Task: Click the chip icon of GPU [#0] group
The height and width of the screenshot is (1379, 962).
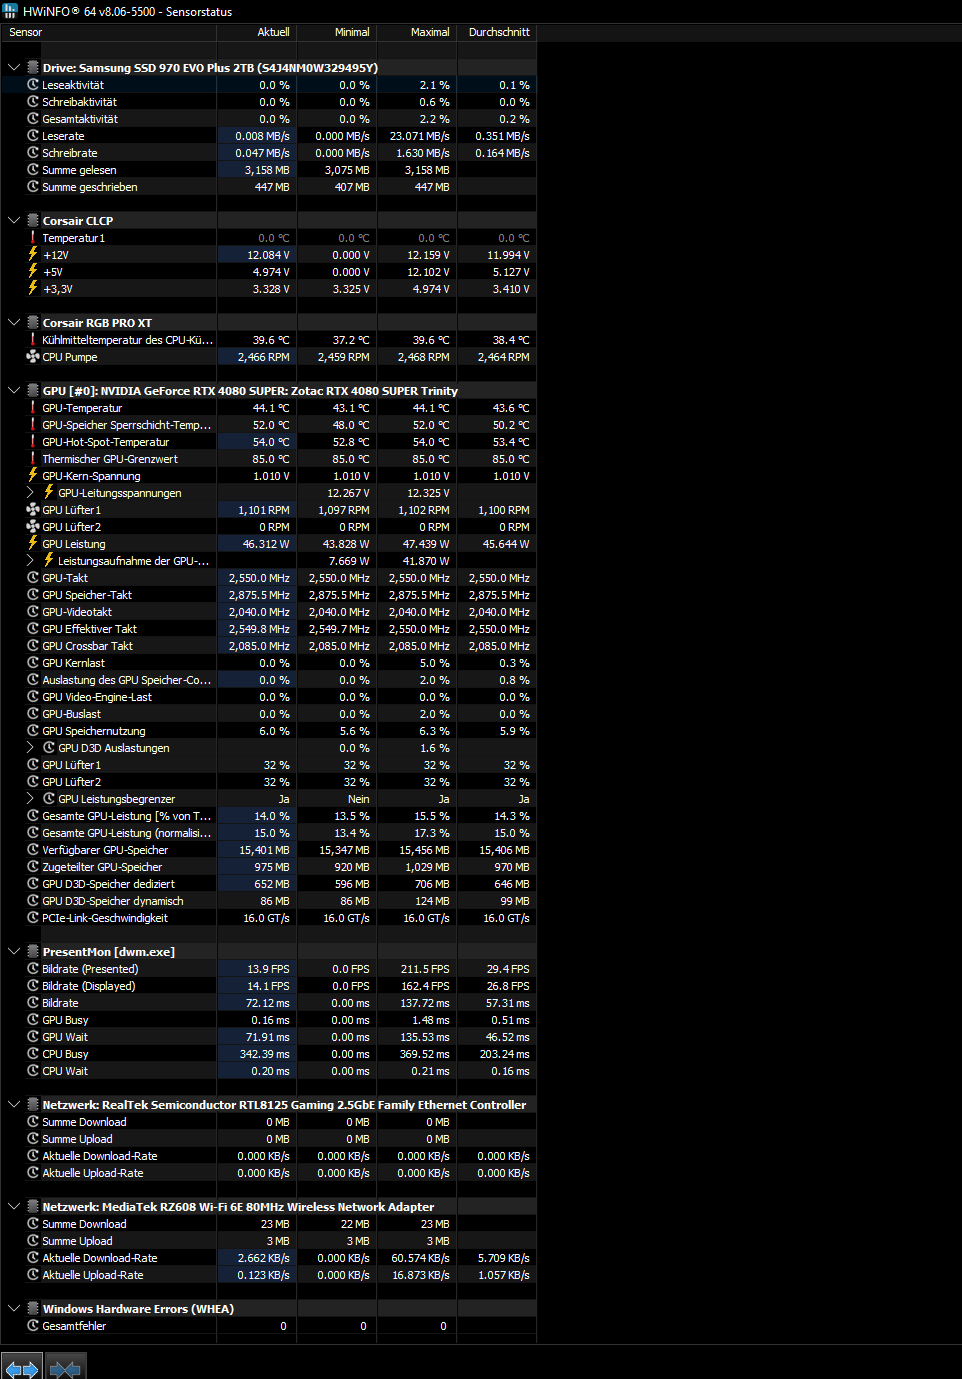Action: pos(33,391)
